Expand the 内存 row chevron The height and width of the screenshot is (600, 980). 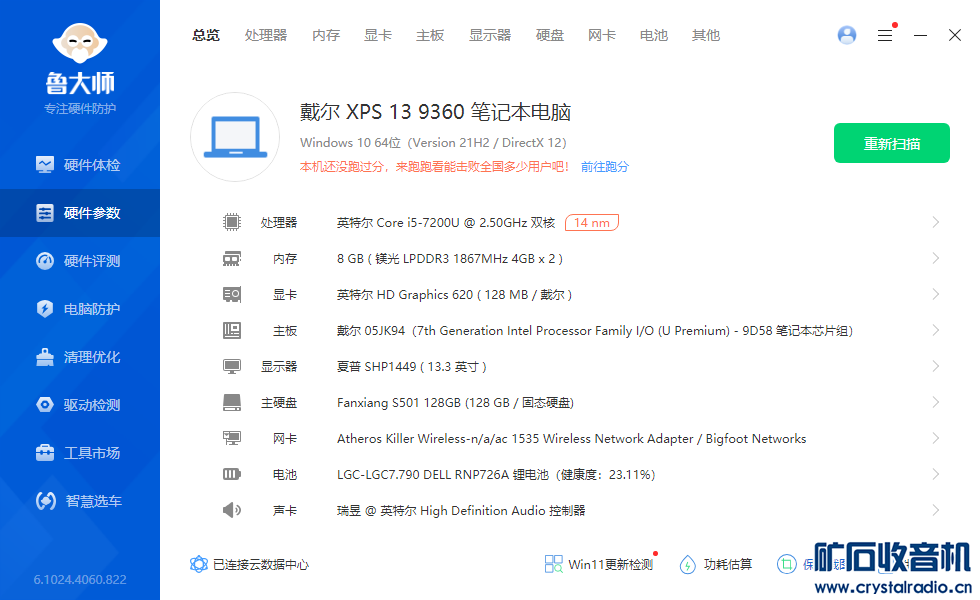point(936,258)
